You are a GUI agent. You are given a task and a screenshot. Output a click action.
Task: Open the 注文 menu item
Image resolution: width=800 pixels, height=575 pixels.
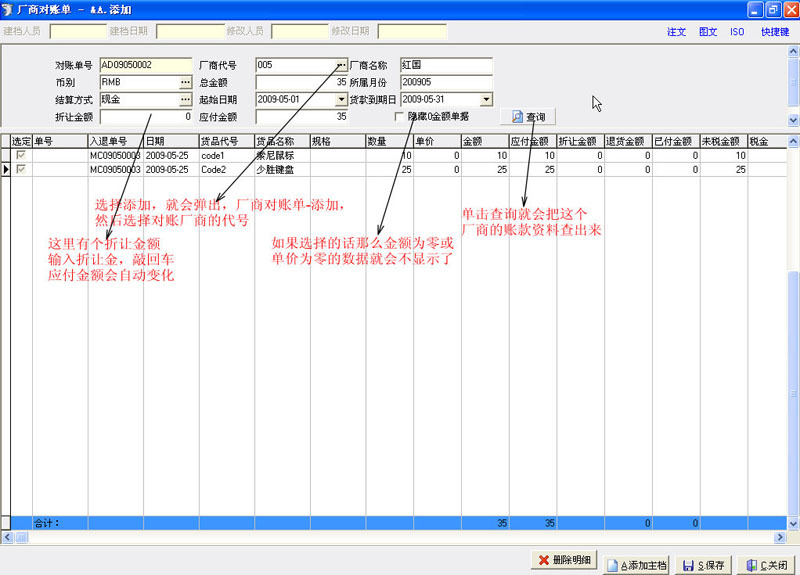tap(676, 32)
